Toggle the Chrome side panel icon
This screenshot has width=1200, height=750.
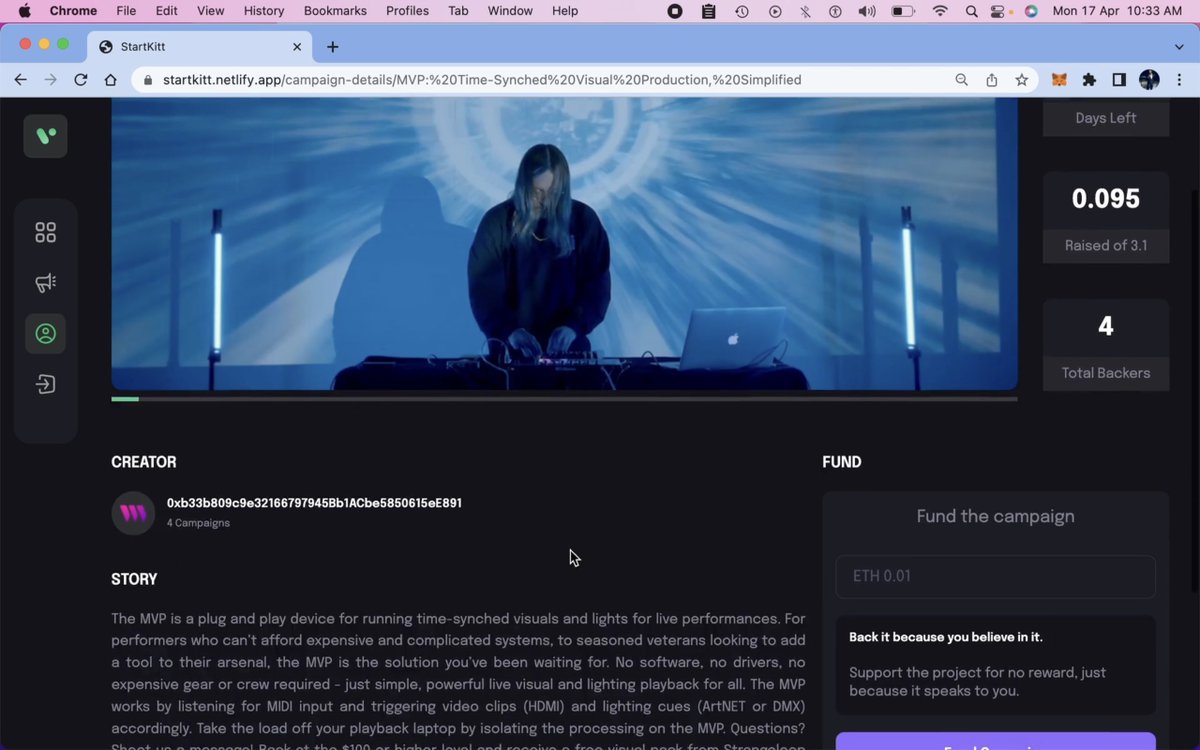pyautogui.click(x=1119, y=80)
